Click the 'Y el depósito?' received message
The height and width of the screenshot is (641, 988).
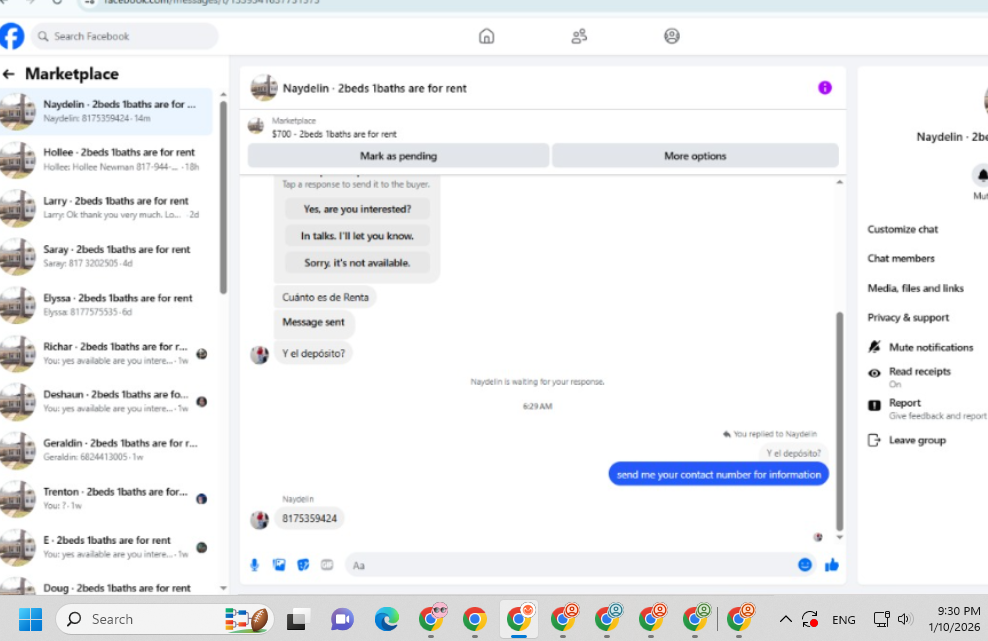pos(314,354)
